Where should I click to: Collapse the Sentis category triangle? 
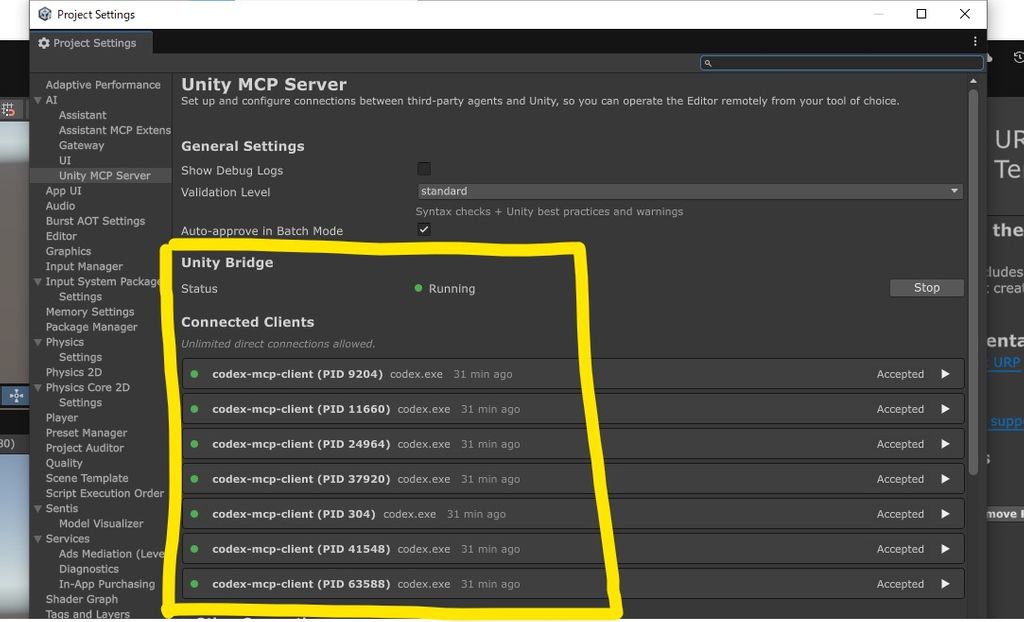point(38,508)
